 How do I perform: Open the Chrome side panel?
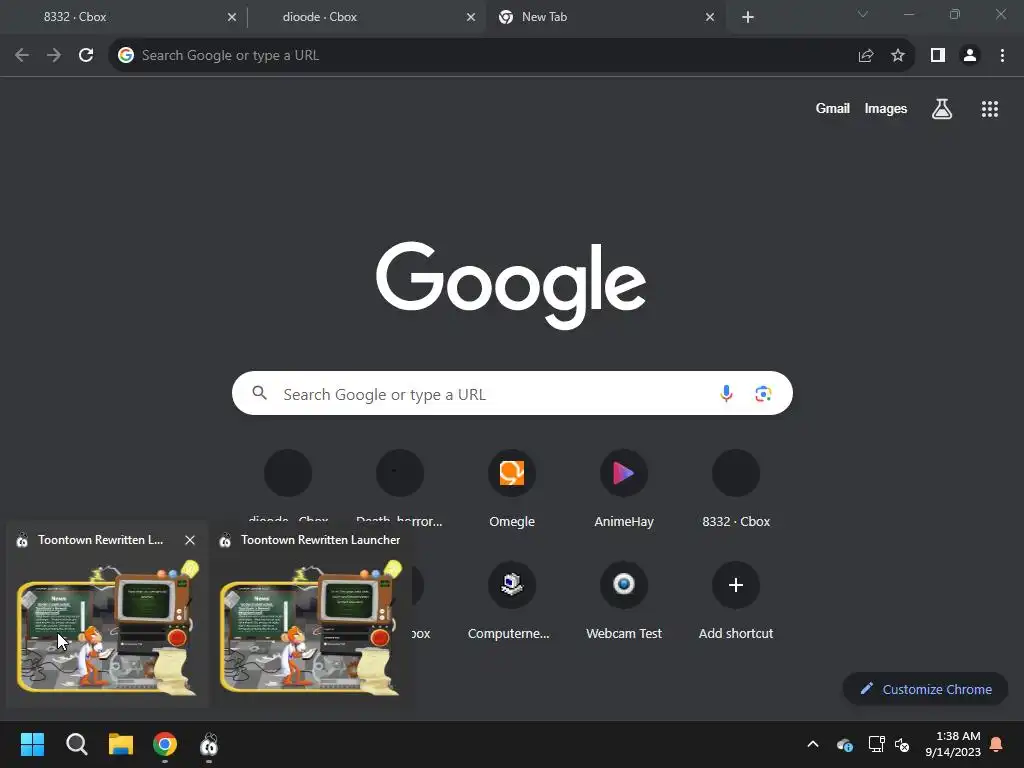point(938,56)
